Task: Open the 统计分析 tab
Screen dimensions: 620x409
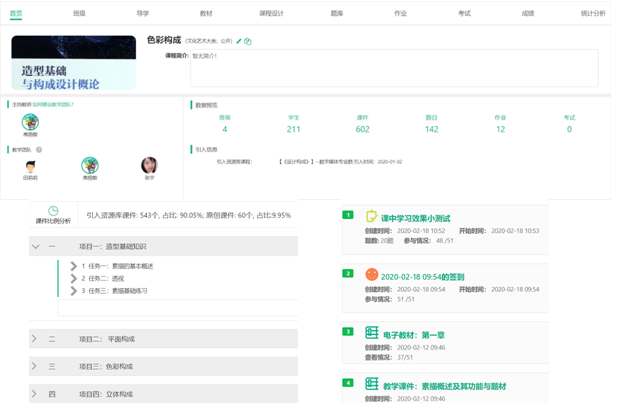Action: coord(593,14)
